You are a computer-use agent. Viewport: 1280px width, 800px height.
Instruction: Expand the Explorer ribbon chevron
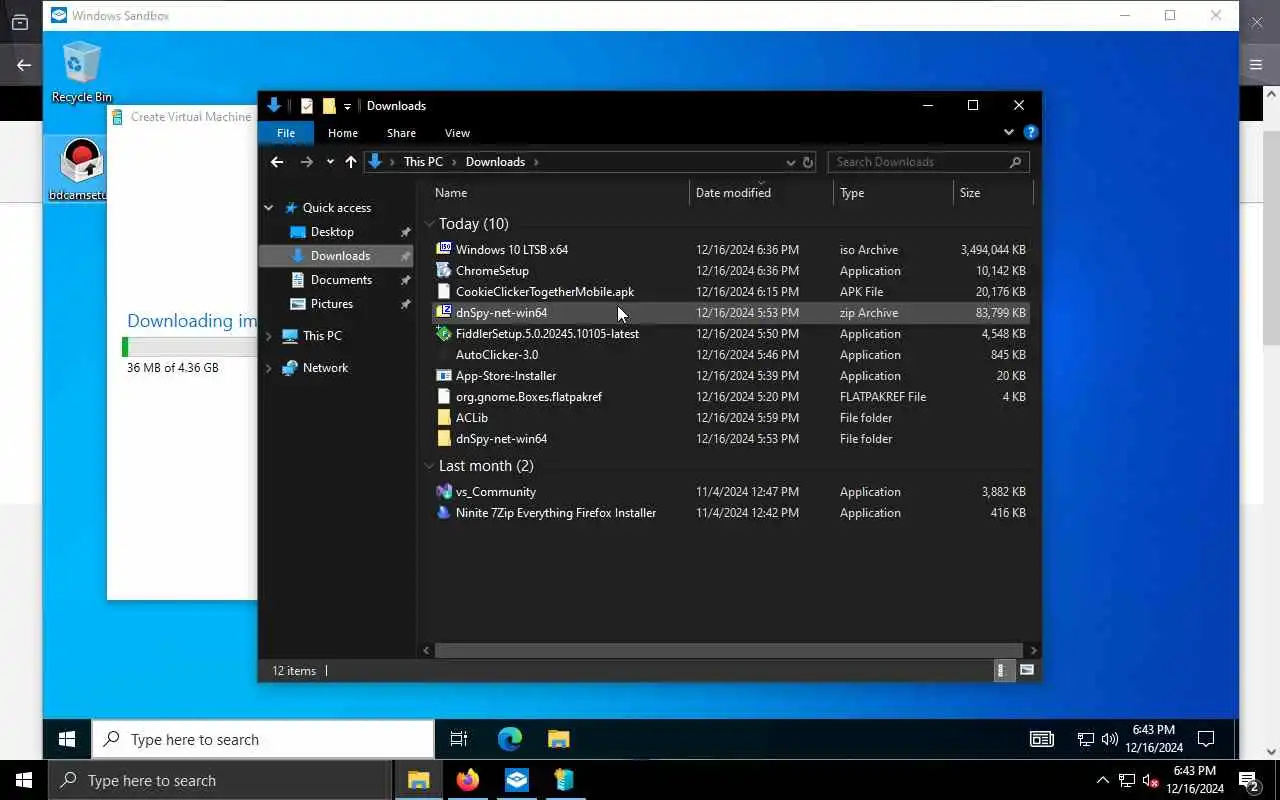[1008, 132]
